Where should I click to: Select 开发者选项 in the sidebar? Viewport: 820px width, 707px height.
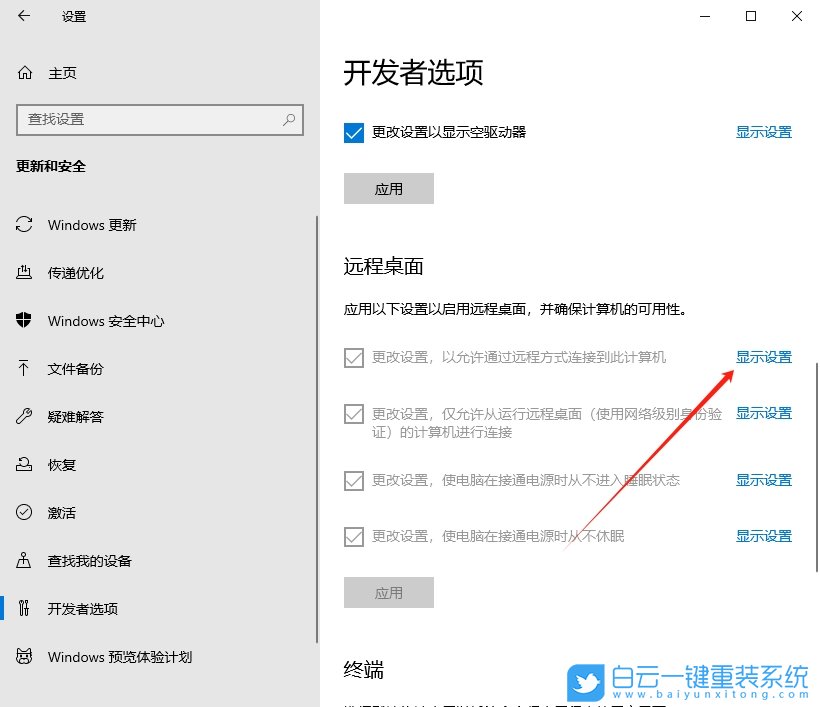click(84, 608)
